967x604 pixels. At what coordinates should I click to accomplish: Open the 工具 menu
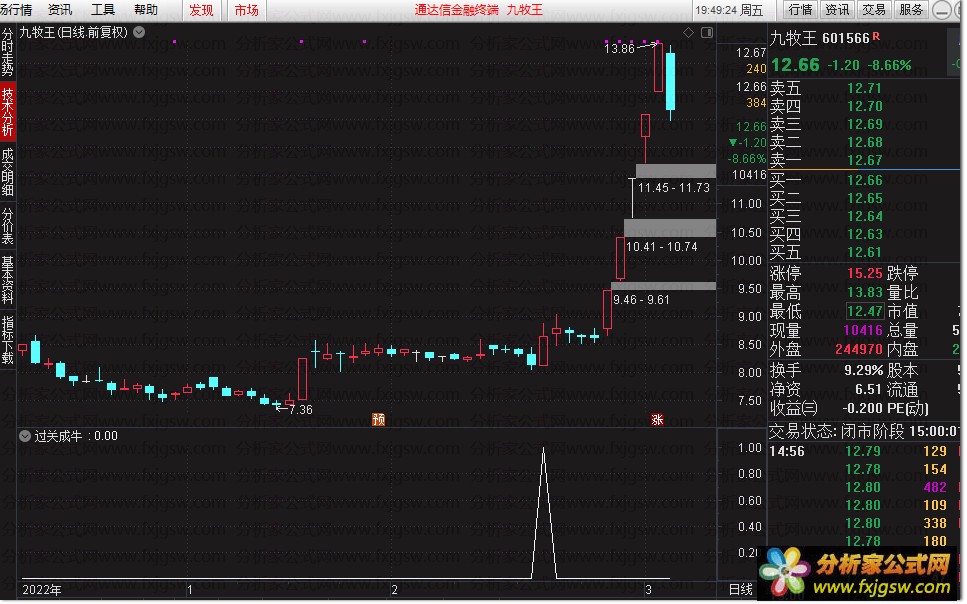pos(103,10)
